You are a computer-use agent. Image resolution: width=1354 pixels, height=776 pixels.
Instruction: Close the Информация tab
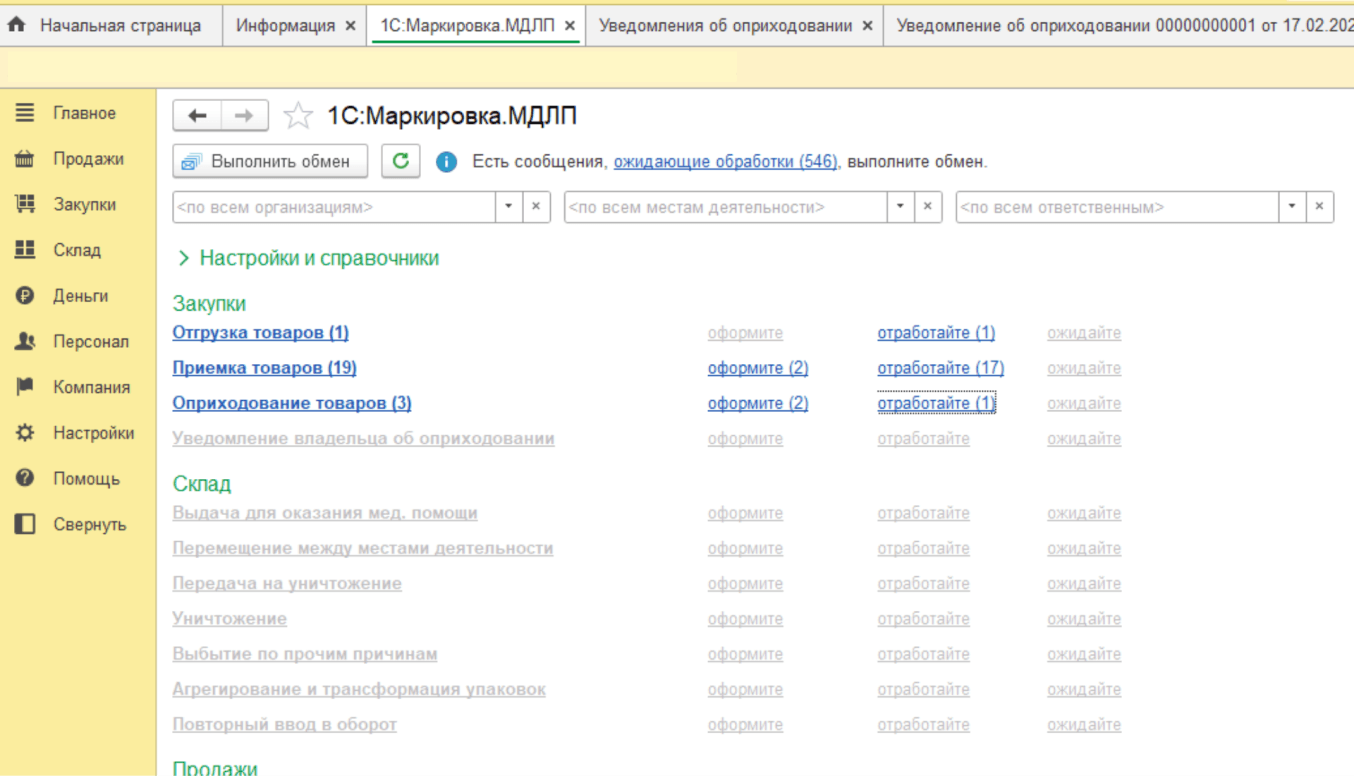click(x=350, y=26)
